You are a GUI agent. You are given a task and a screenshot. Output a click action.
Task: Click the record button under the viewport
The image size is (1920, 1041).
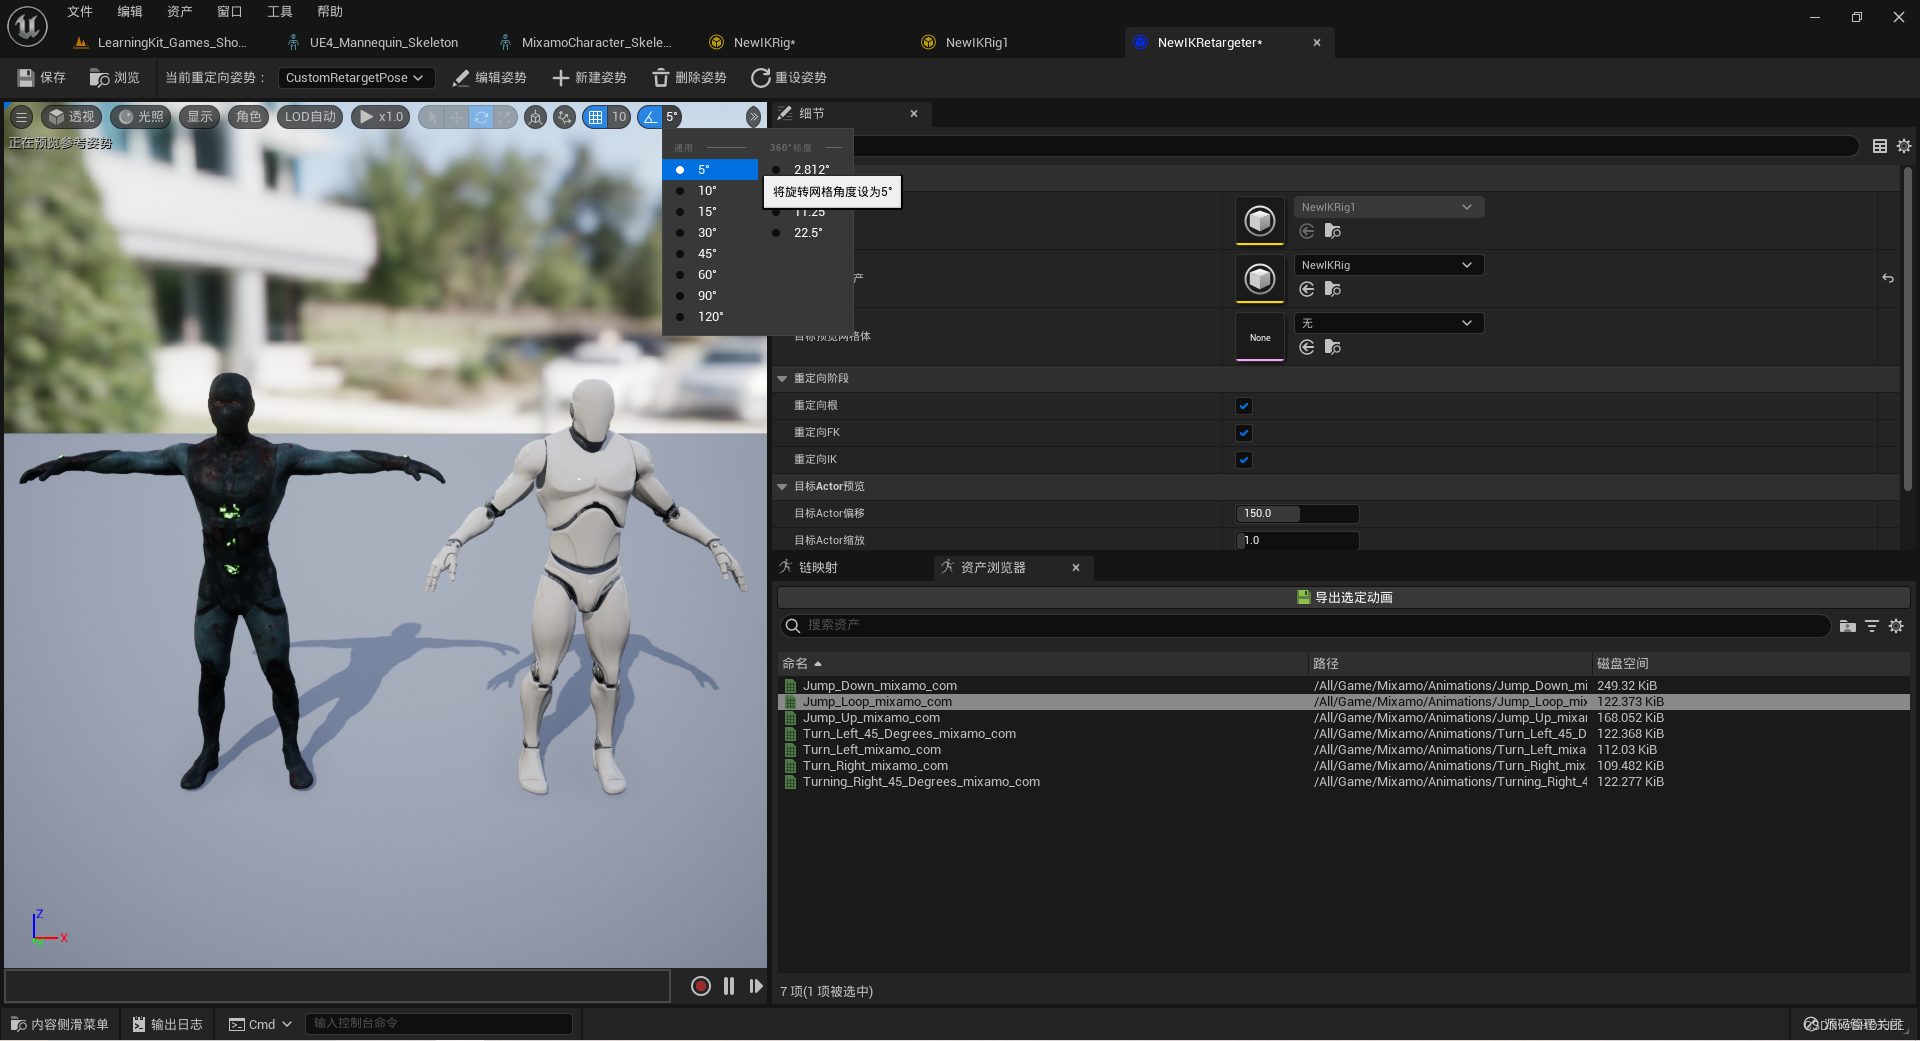(701, 986)
